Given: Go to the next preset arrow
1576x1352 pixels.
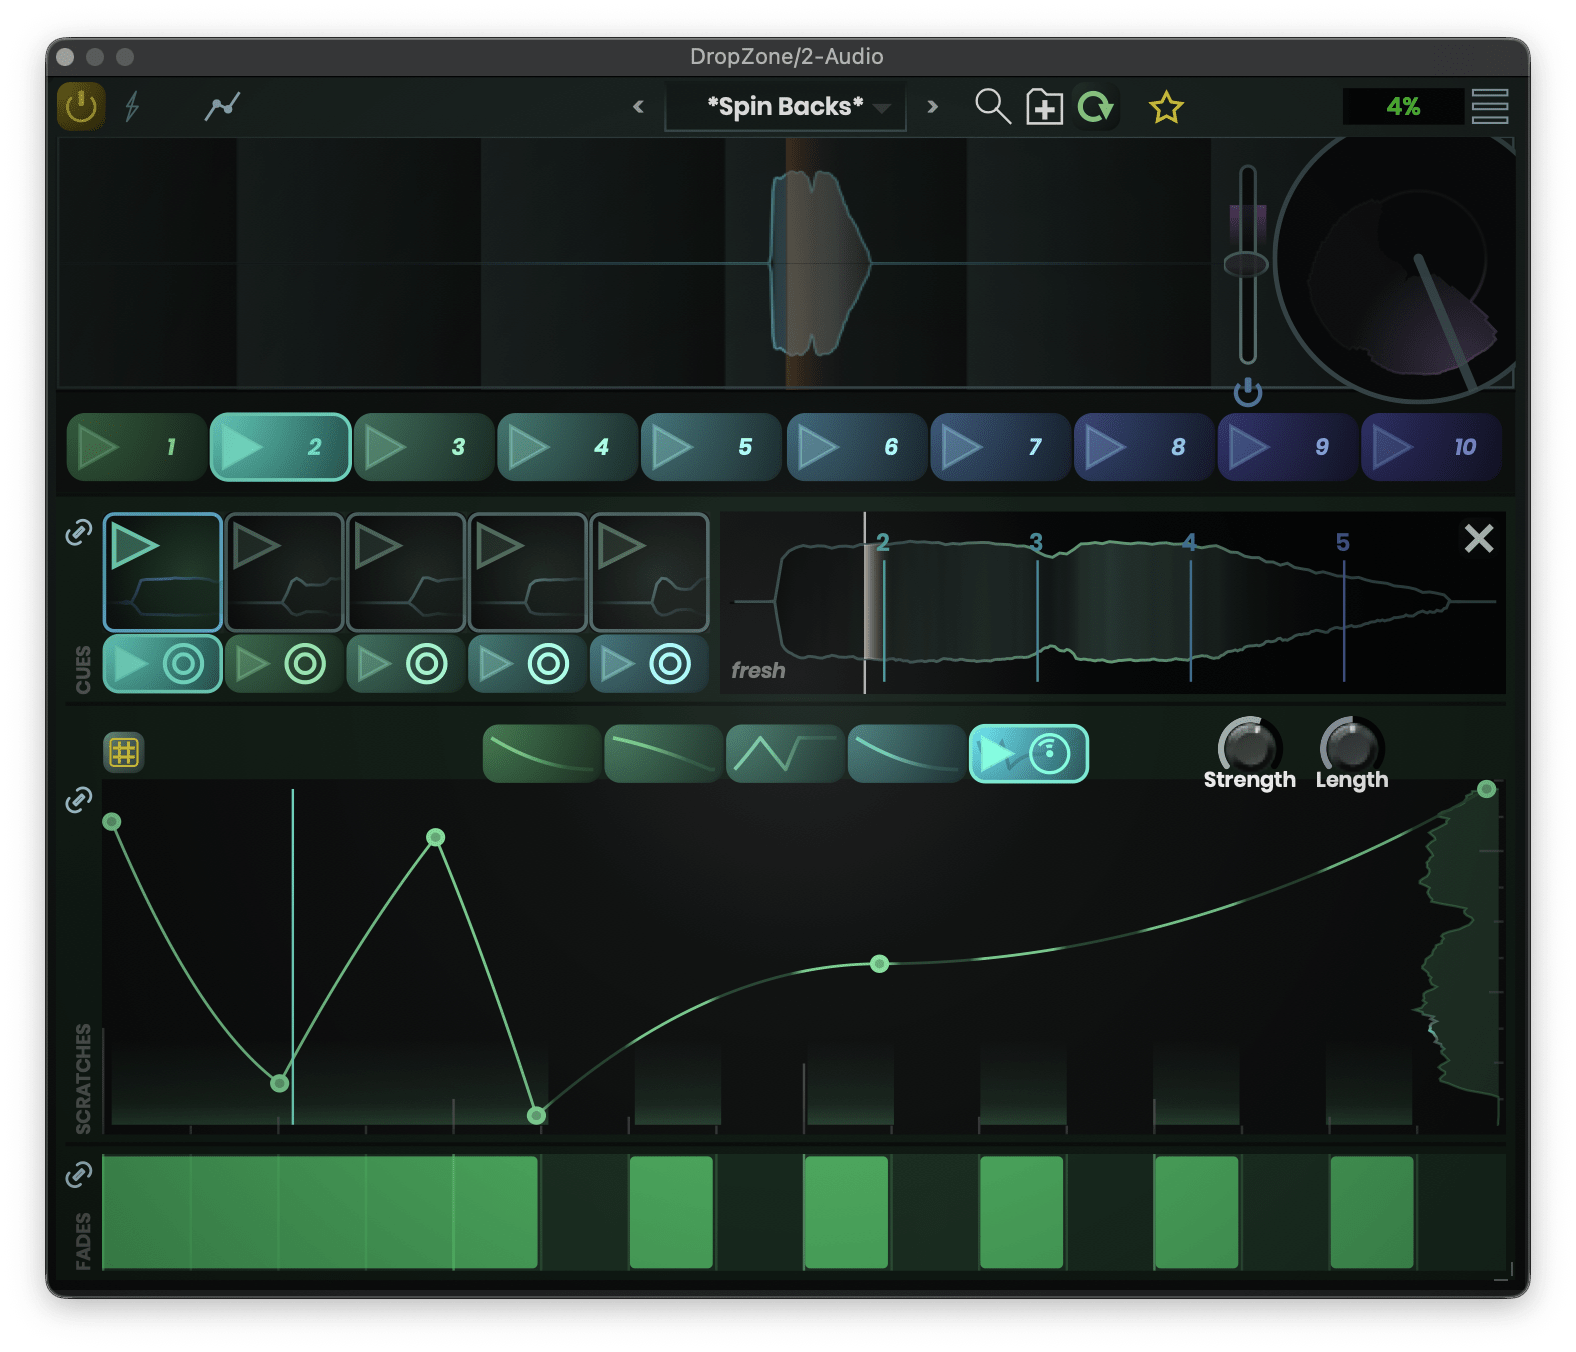Looking at the screenshot, I should [932, 106].
